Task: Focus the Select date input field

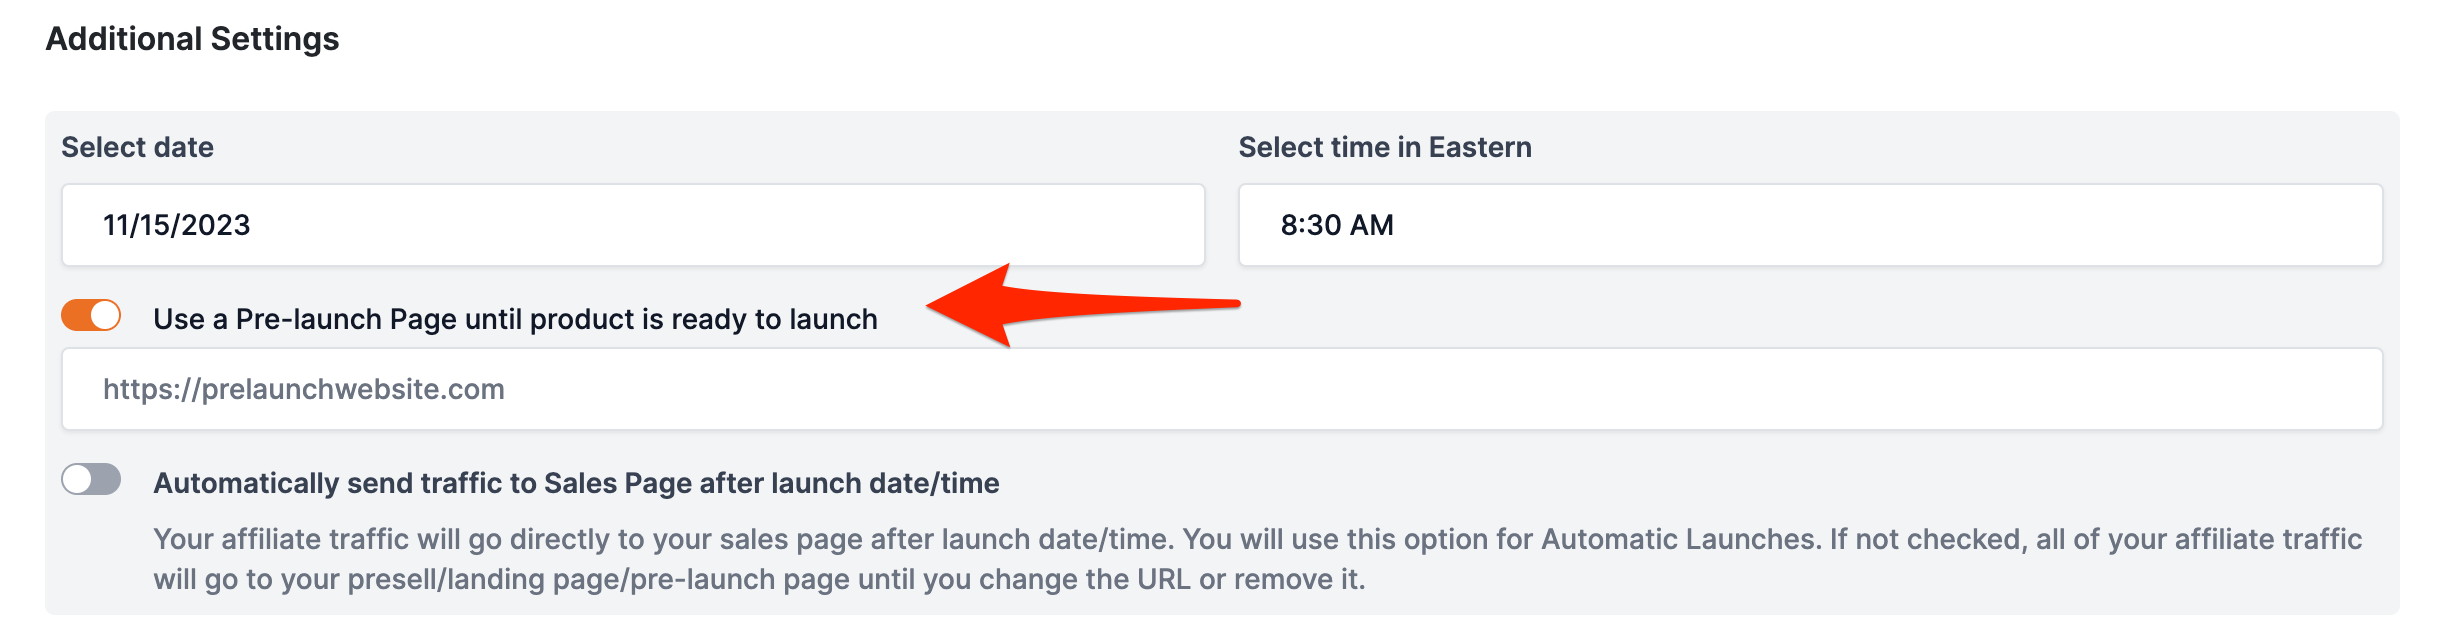Action: pyautogui.click(x=632, y=225)
